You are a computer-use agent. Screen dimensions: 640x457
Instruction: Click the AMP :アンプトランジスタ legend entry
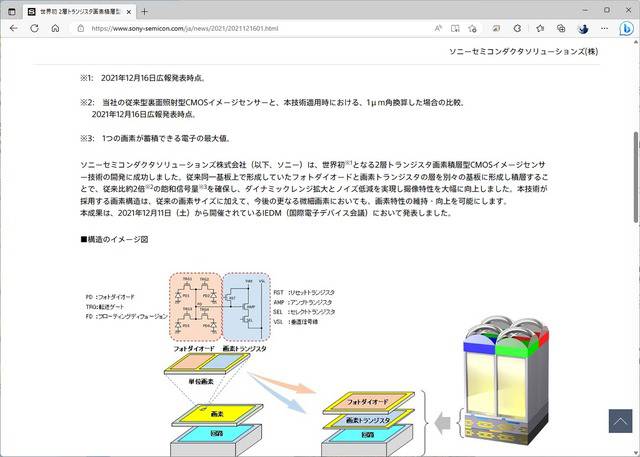pos(302,302)
